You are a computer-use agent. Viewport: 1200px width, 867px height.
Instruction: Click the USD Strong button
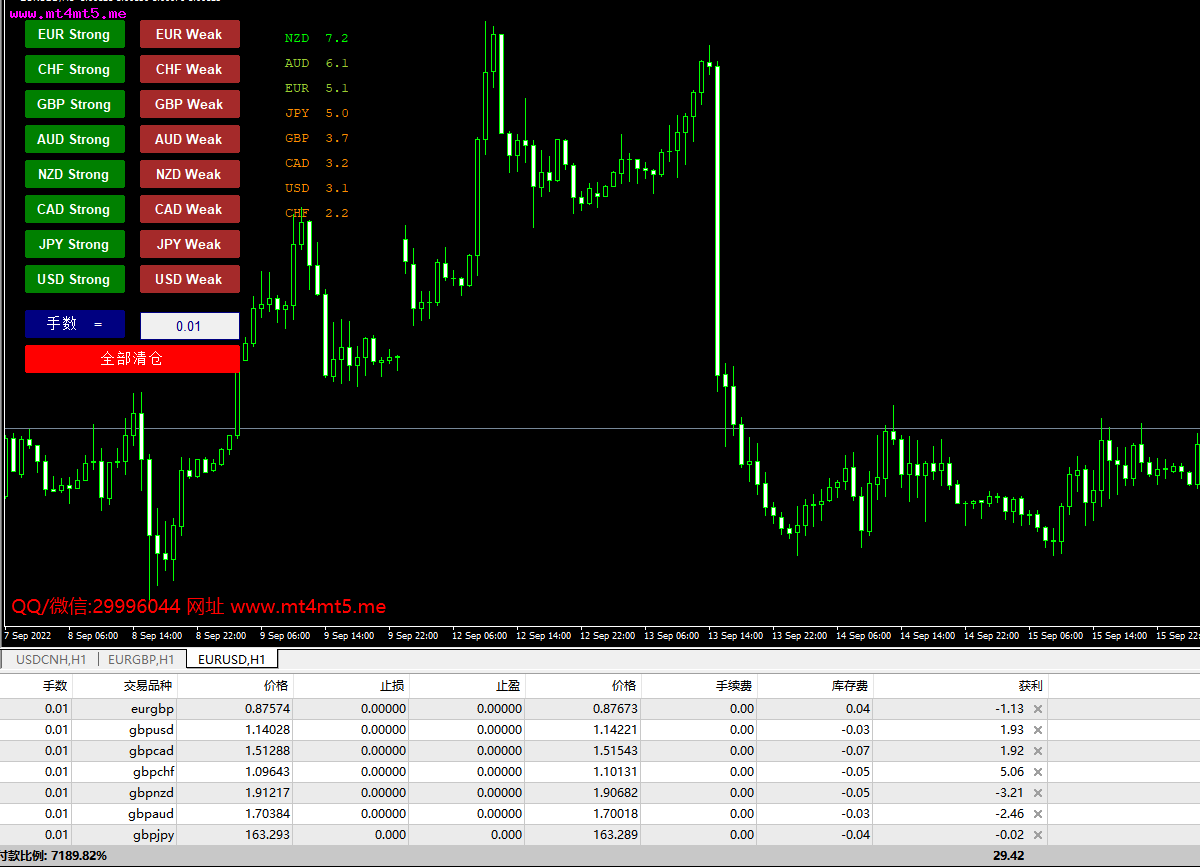click(x=75, y=279)
